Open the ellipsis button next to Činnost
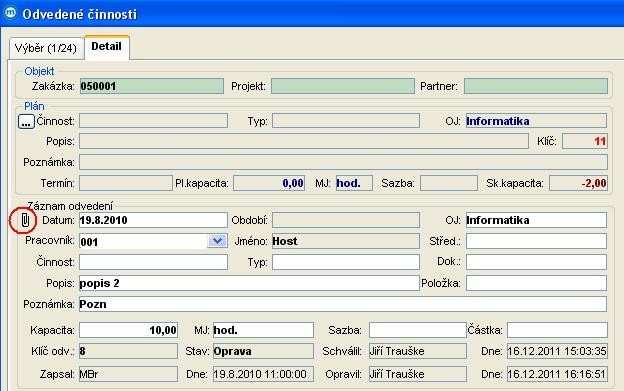Viewport: 624px width, 391px height. tap(26, 122)
